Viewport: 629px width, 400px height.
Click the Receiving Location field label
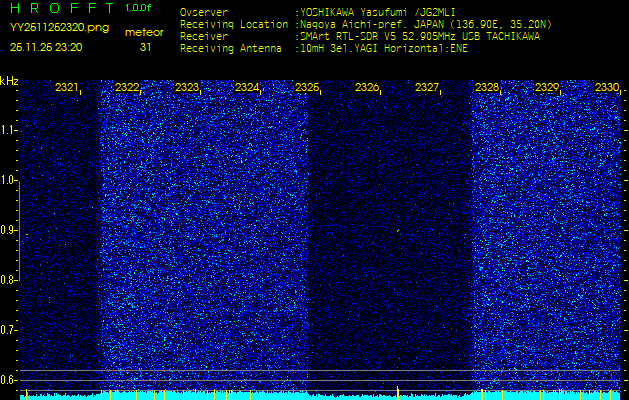(234, 25)
